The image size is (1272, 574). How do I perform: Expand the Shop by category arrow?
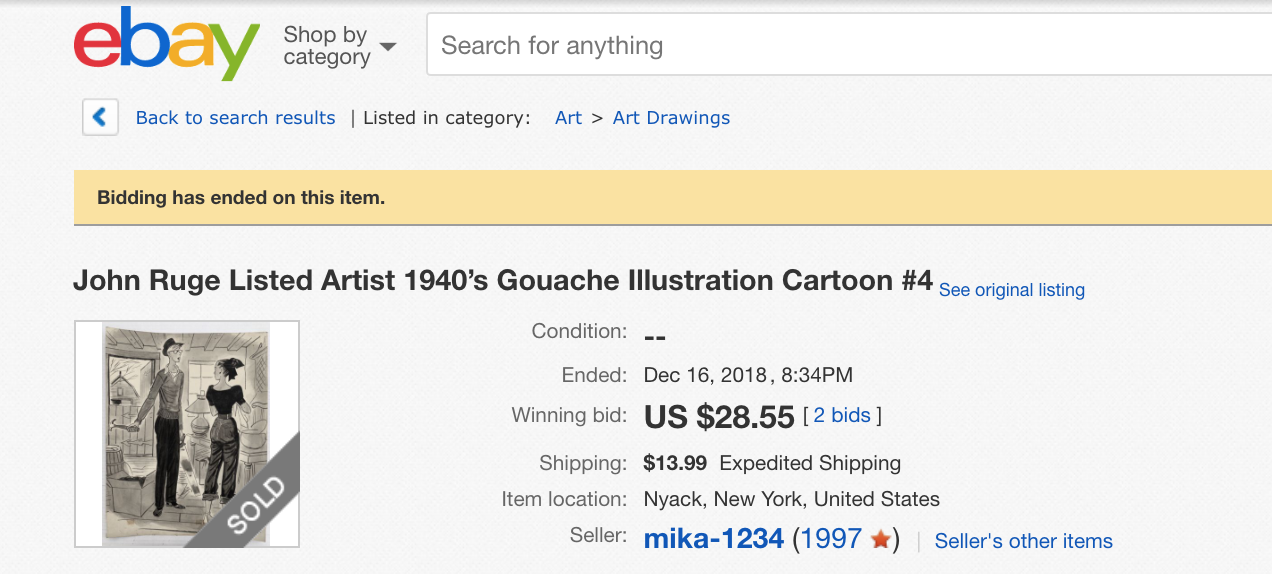388,47
